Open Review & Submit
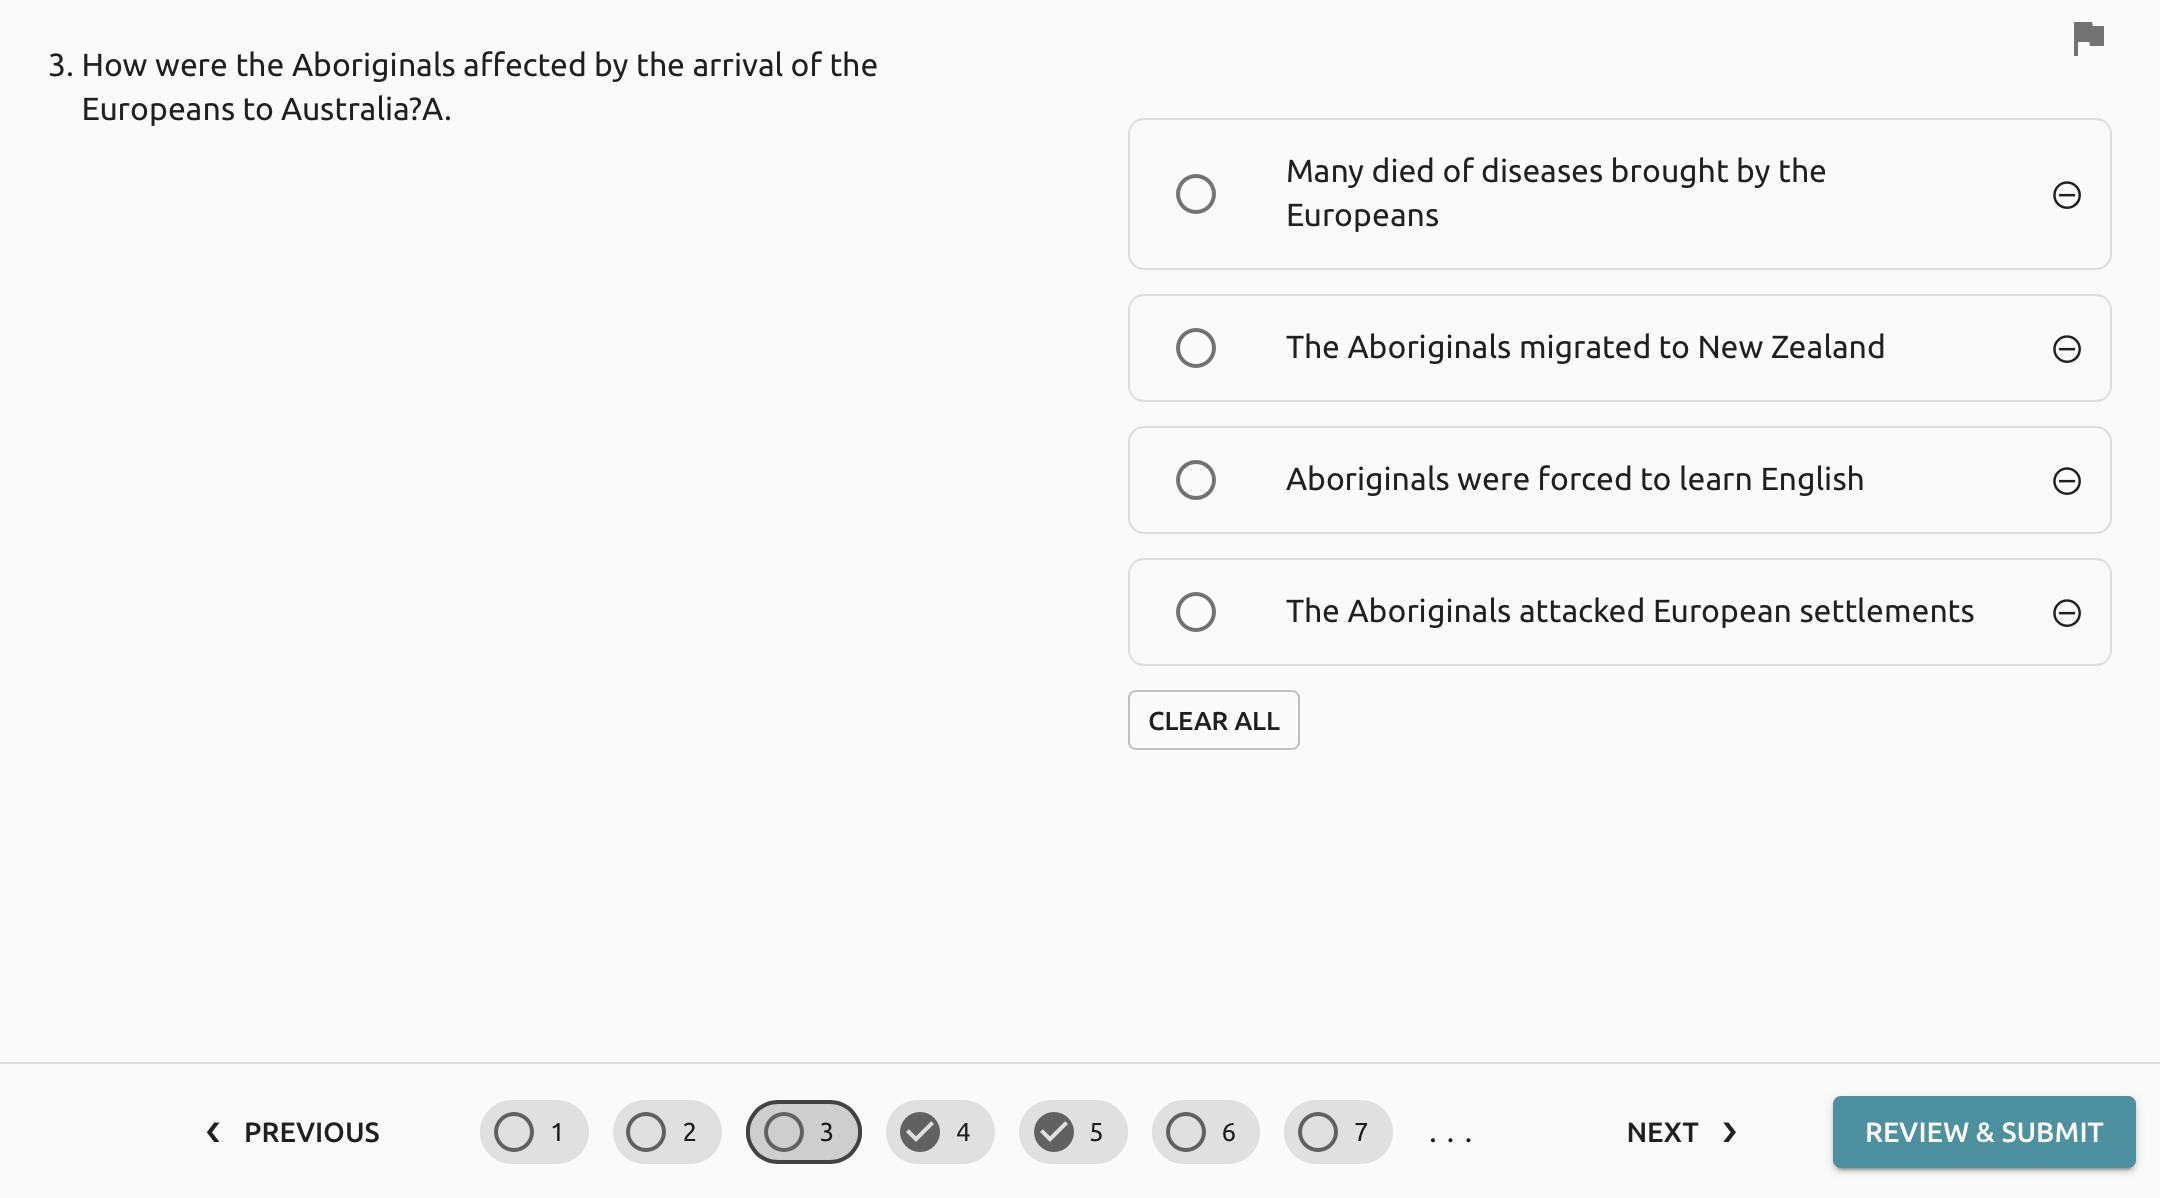Viewport: 2160px width, 1198px height. tap(1983, 1132)
